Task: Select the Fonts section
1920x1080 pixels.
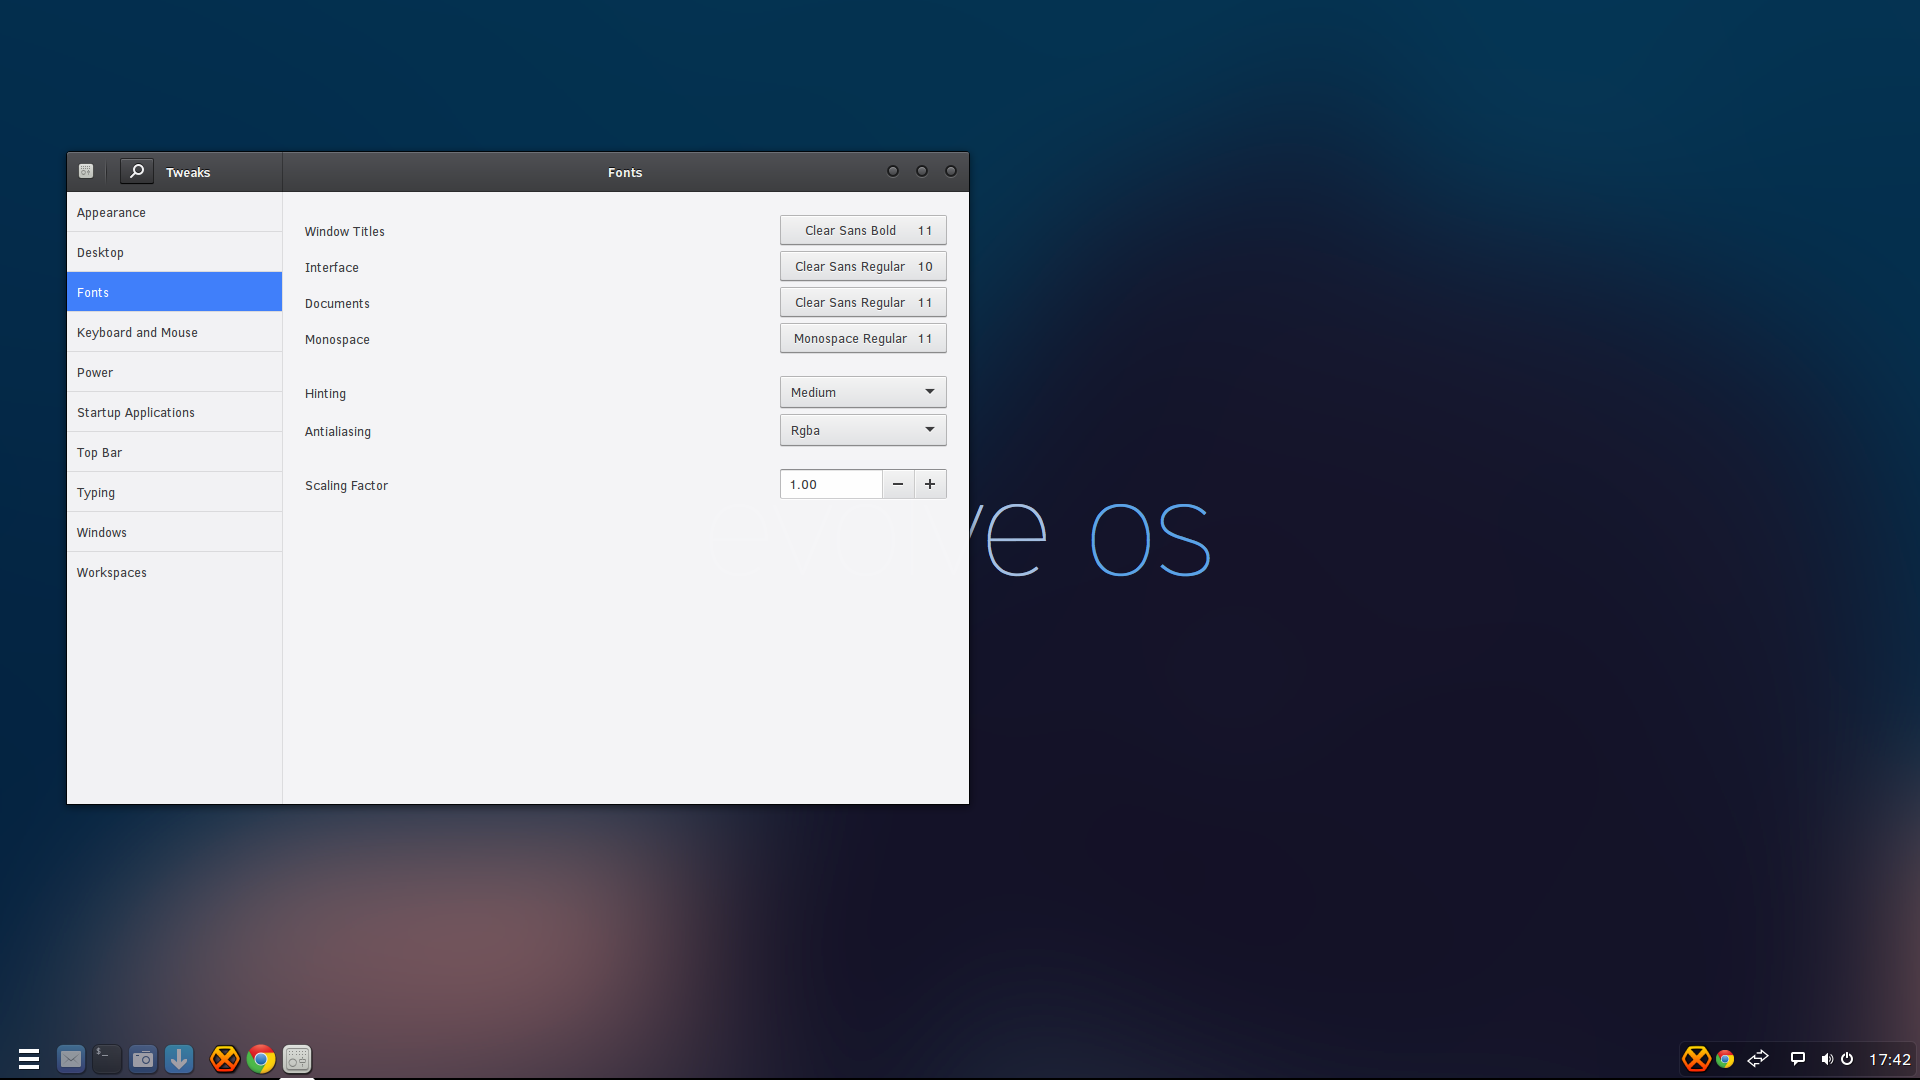Action: tap(174, 292)
